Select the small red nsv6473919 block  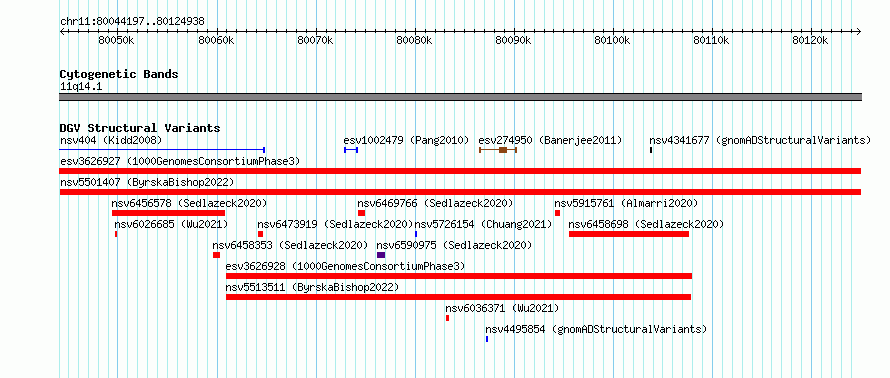tap(261, 234)
